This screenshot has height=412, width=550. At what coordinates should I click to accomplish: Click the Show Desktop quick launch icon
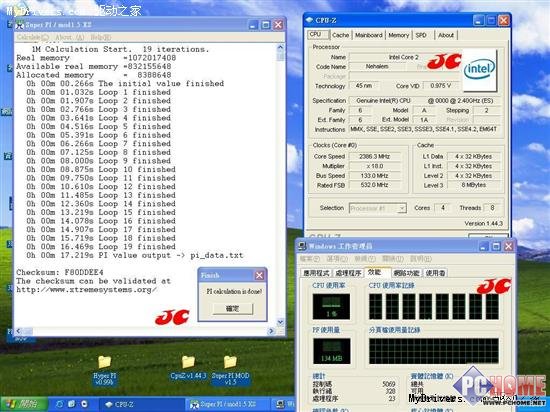pyautogui.click(x=72, y=404)
